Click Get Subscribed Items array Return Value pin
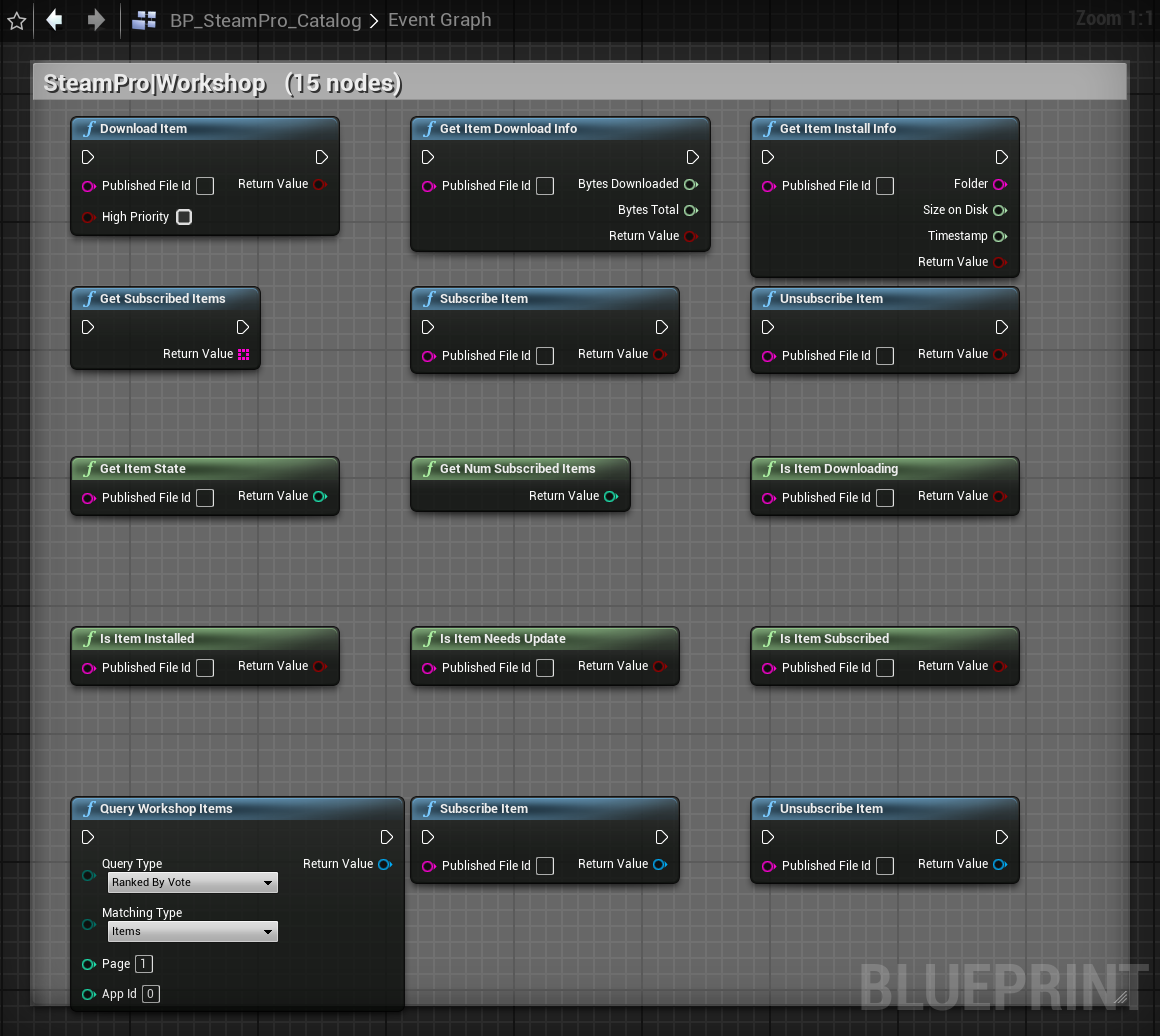The width and height of the screenshot is (1160, 1036). tap(243, 354)
